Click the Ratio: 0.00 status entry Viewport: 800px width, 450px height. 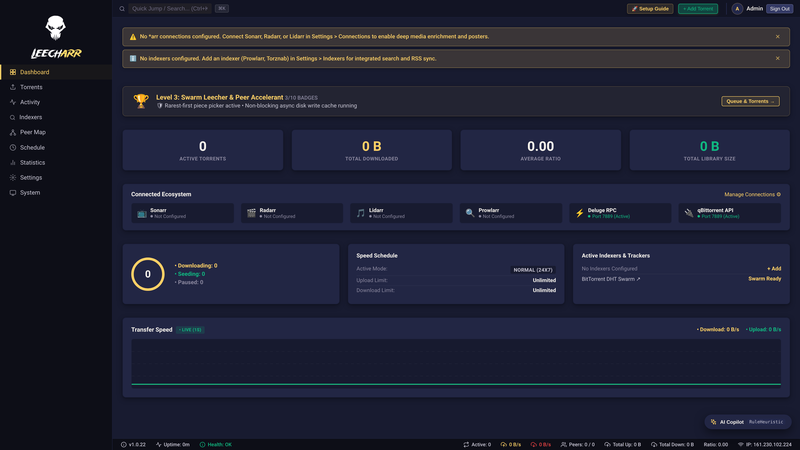[x=716, y=444]
